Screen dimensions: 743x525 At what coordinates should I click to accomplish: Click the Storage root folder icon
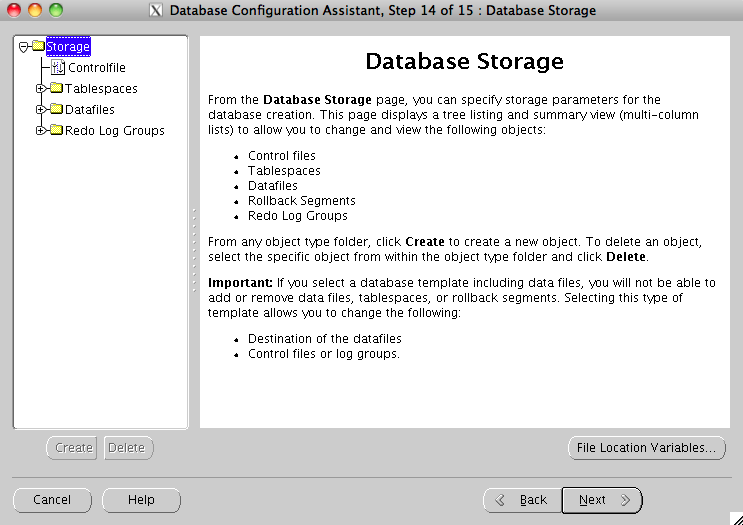point(37,47)
